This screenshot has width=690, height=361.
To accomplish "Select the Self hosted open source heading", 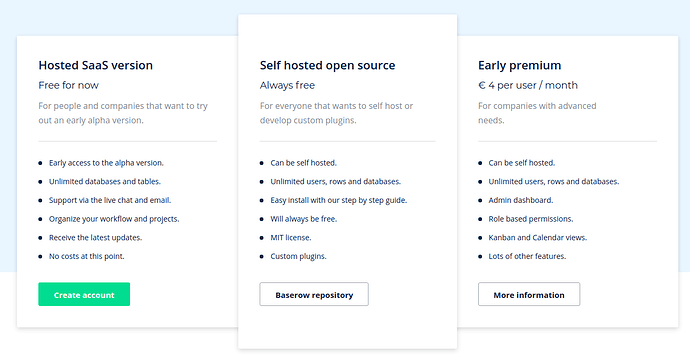I will tap(327, 65).
